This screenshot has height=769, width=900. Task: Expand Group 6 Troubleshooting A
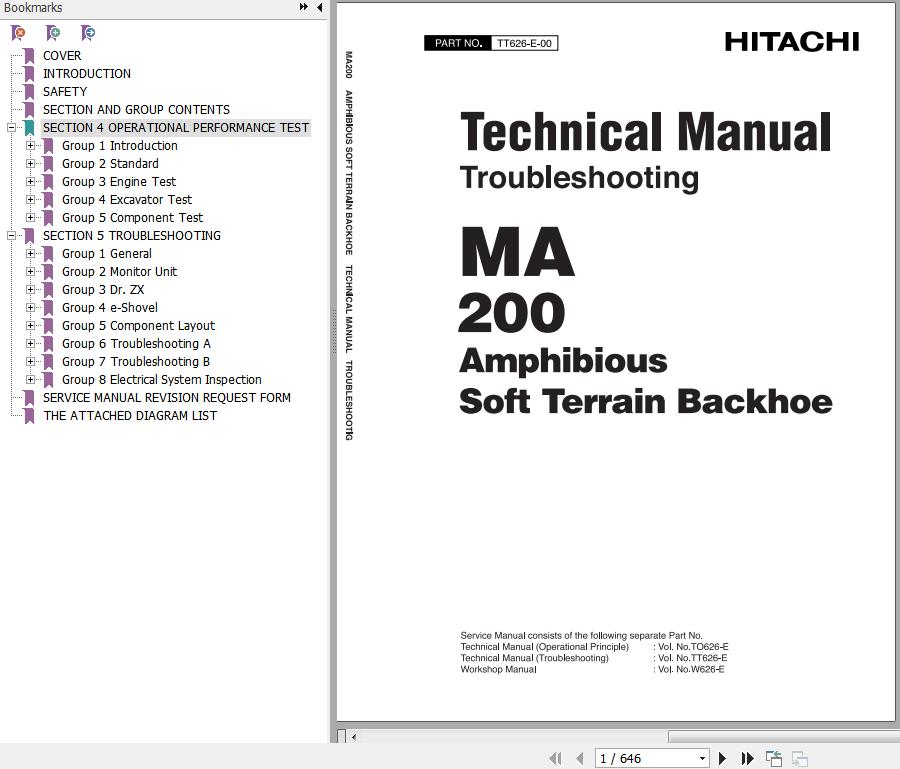30,343
